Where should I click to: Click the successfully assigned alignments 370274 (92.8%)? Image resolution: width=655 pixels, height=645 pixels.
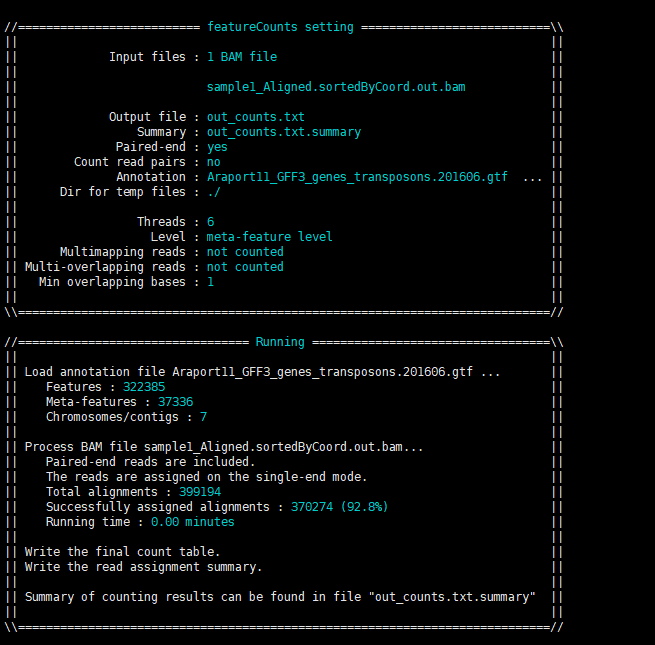point(339,507)
